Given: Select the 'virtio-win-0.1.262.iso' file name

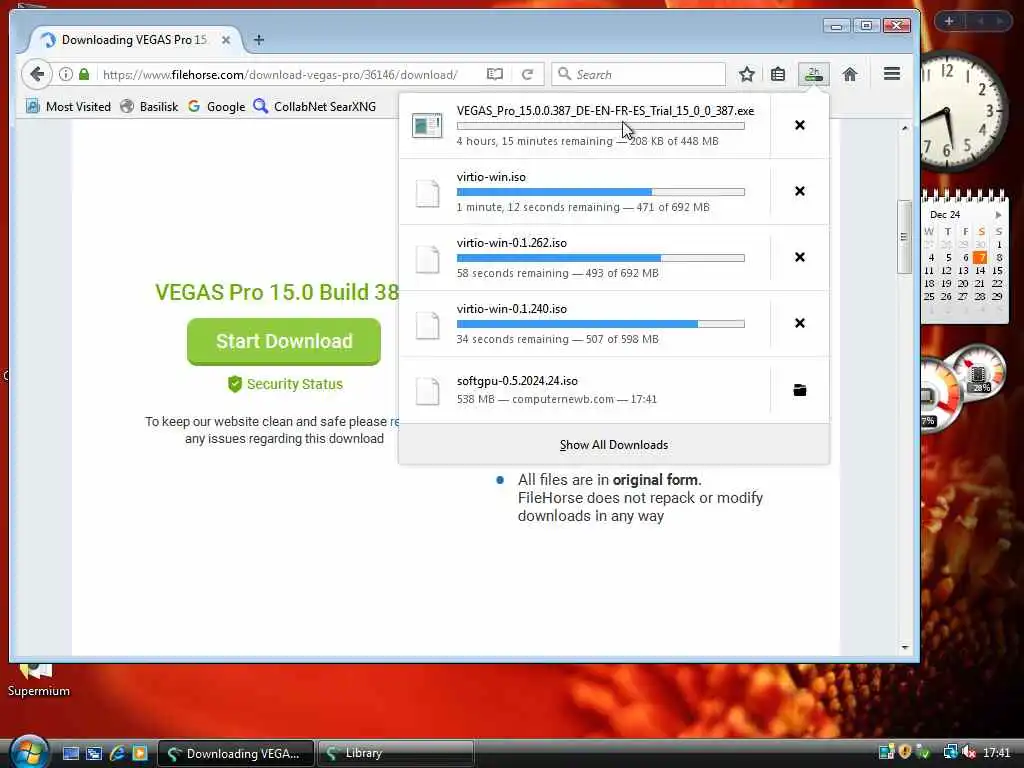Looking at the screenshot, I should coord(512,243).
